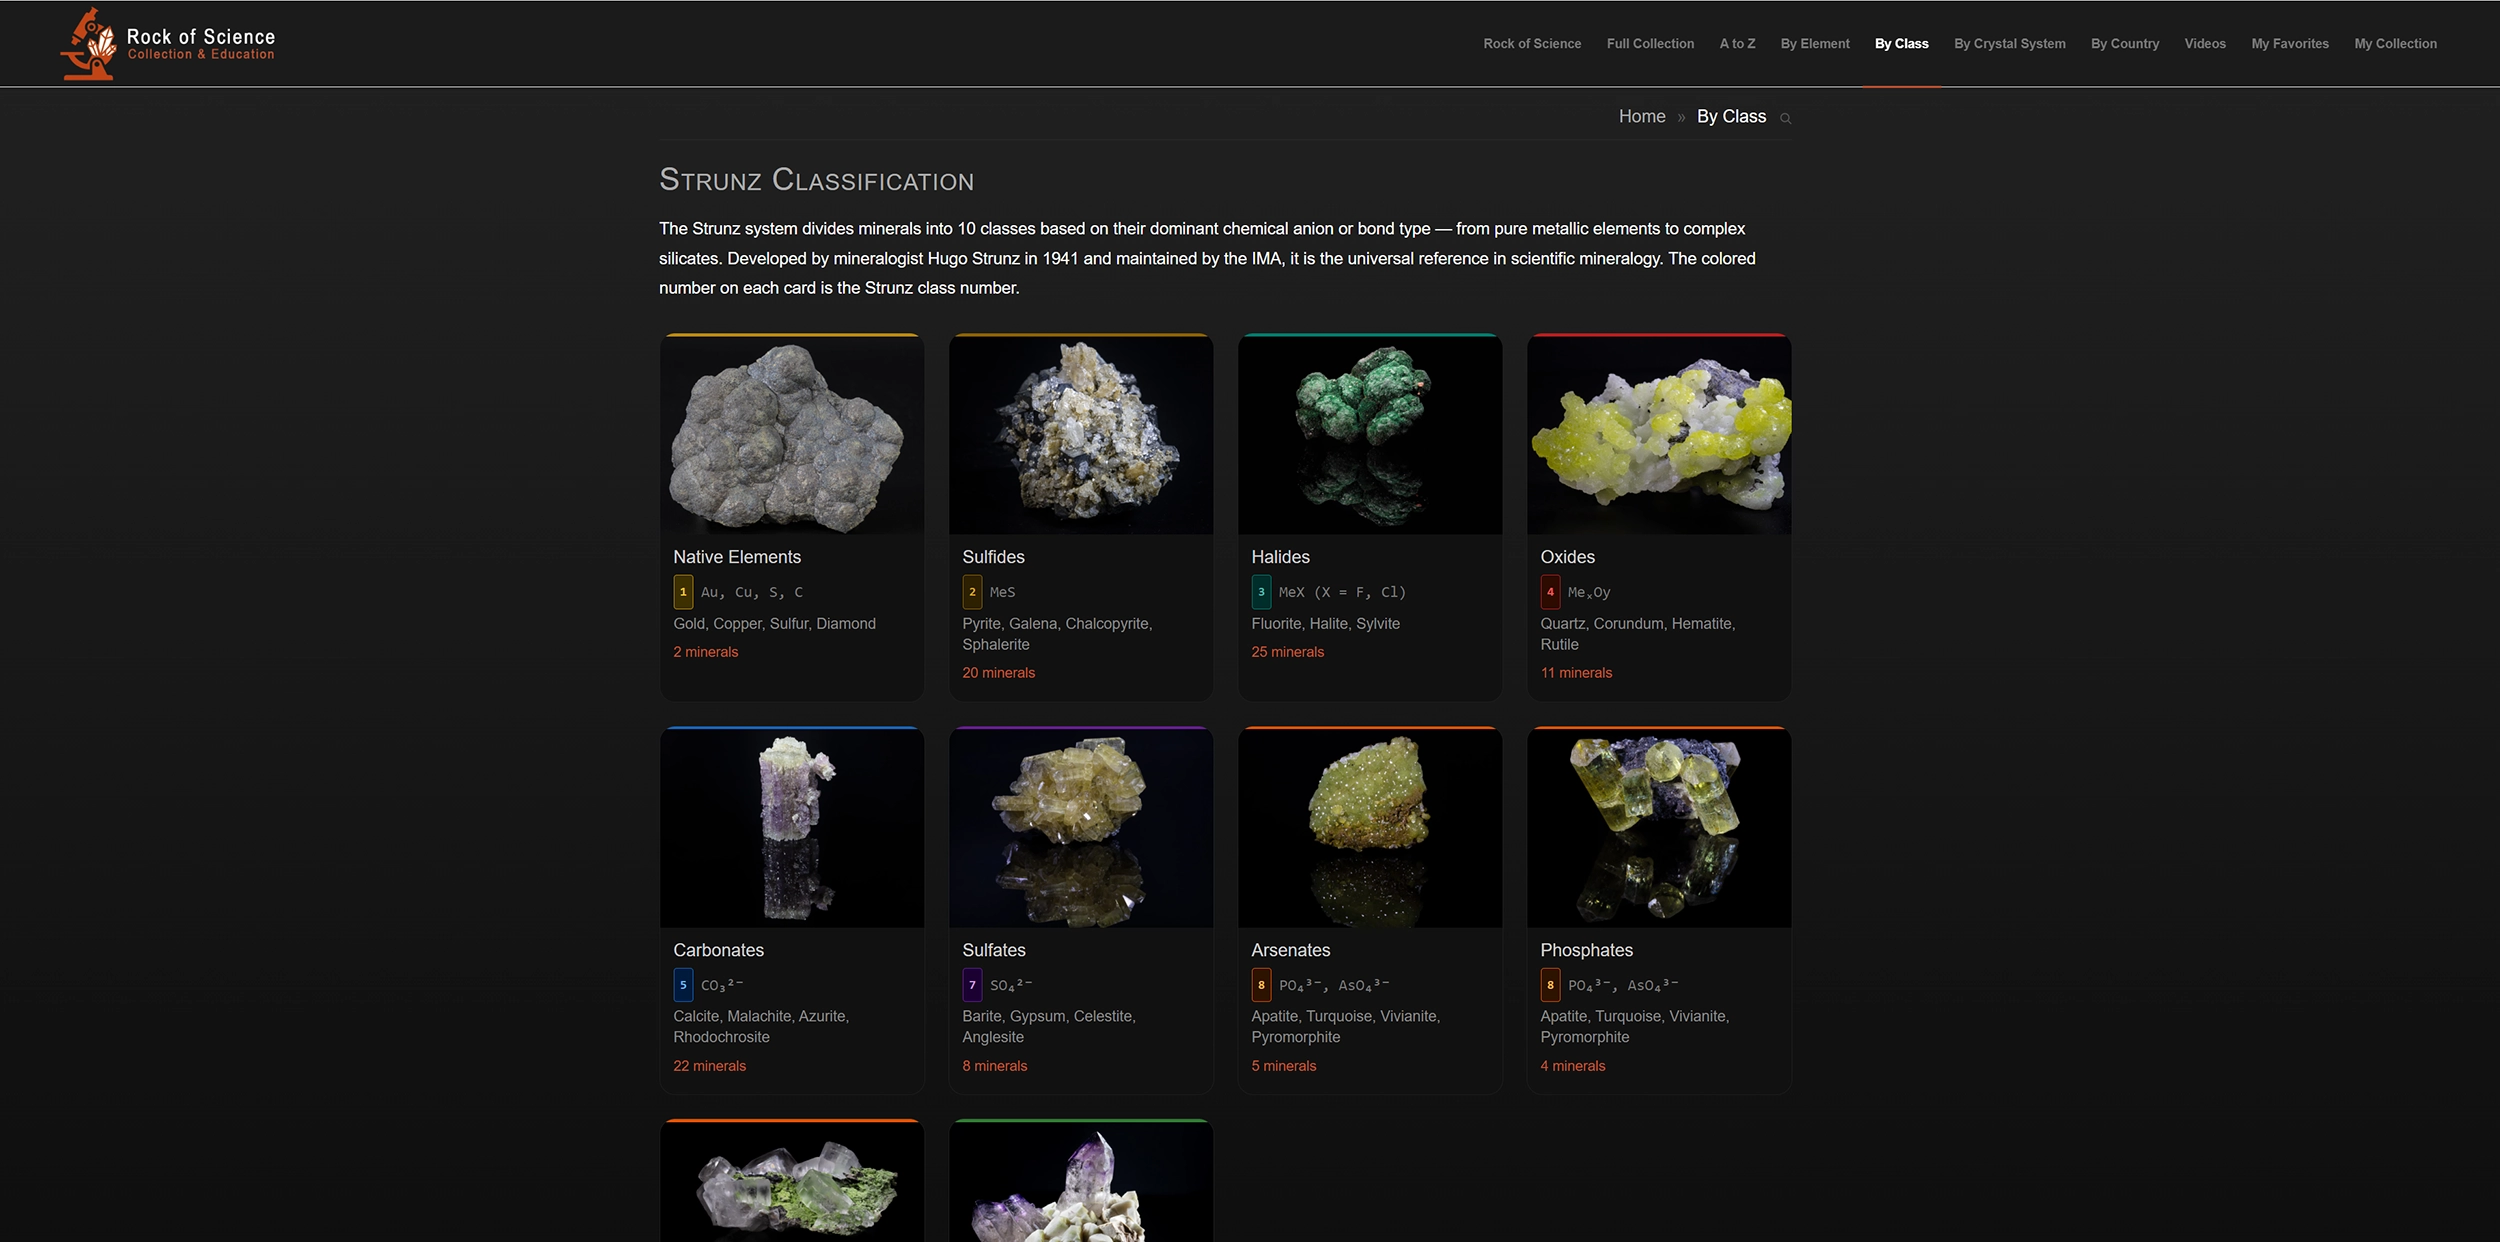
Task: Click the Rock of Science microscope logo
Action: [x=168, y=43]
